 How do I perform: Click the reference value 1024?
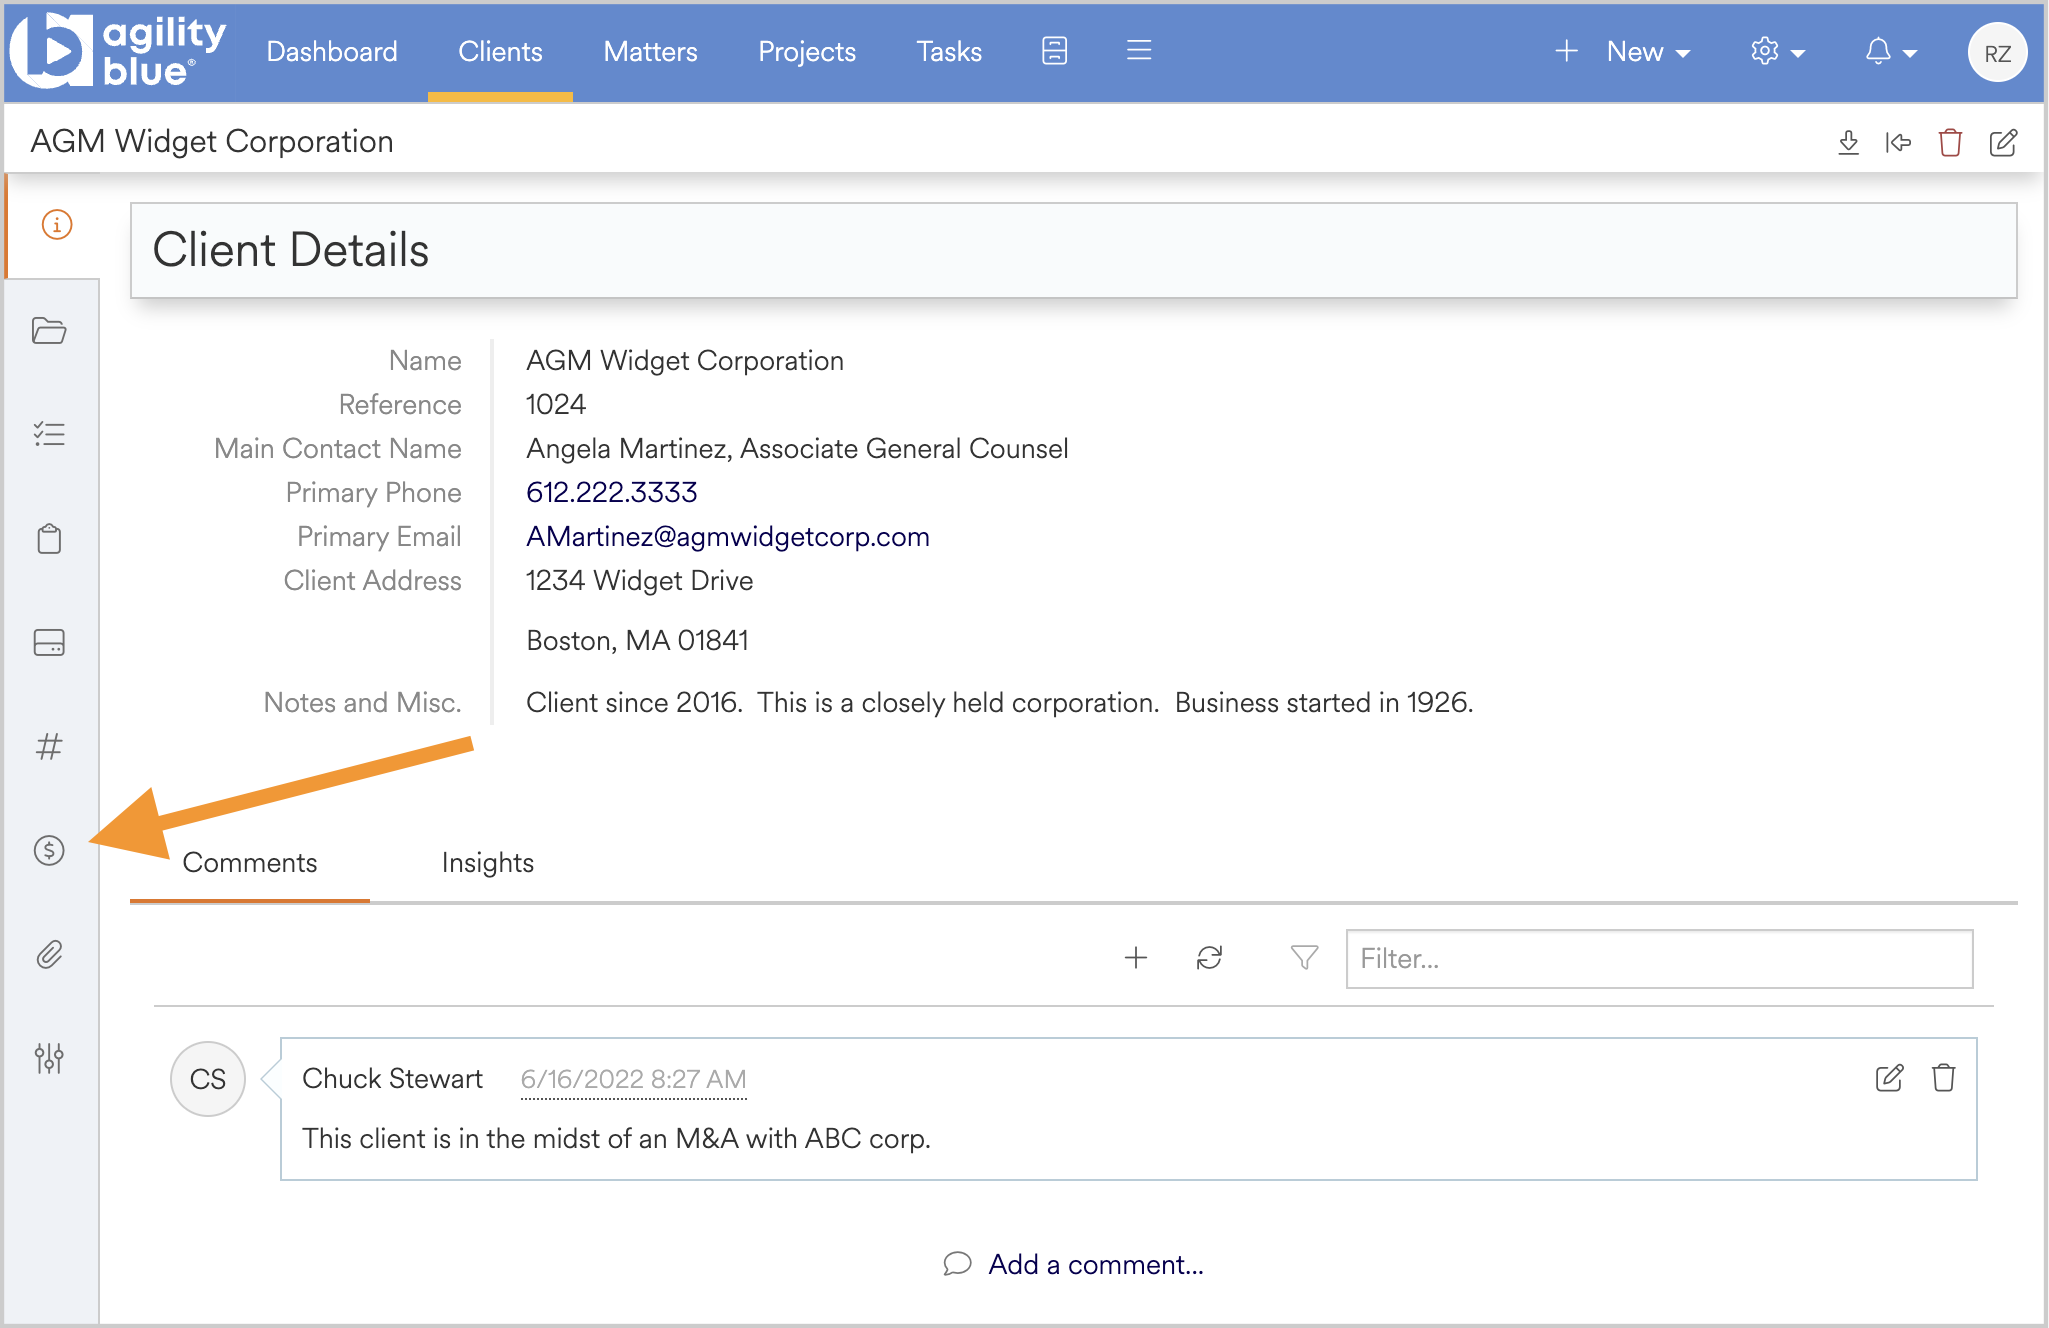click(x=556, y=404)
